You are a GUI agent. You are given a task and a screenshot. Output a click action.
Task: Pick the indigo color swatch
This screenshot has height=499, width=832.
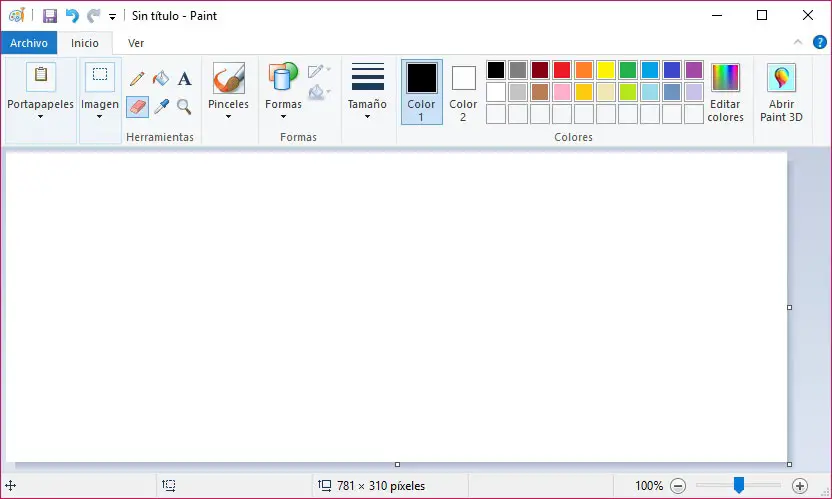[x=672, y=70]
